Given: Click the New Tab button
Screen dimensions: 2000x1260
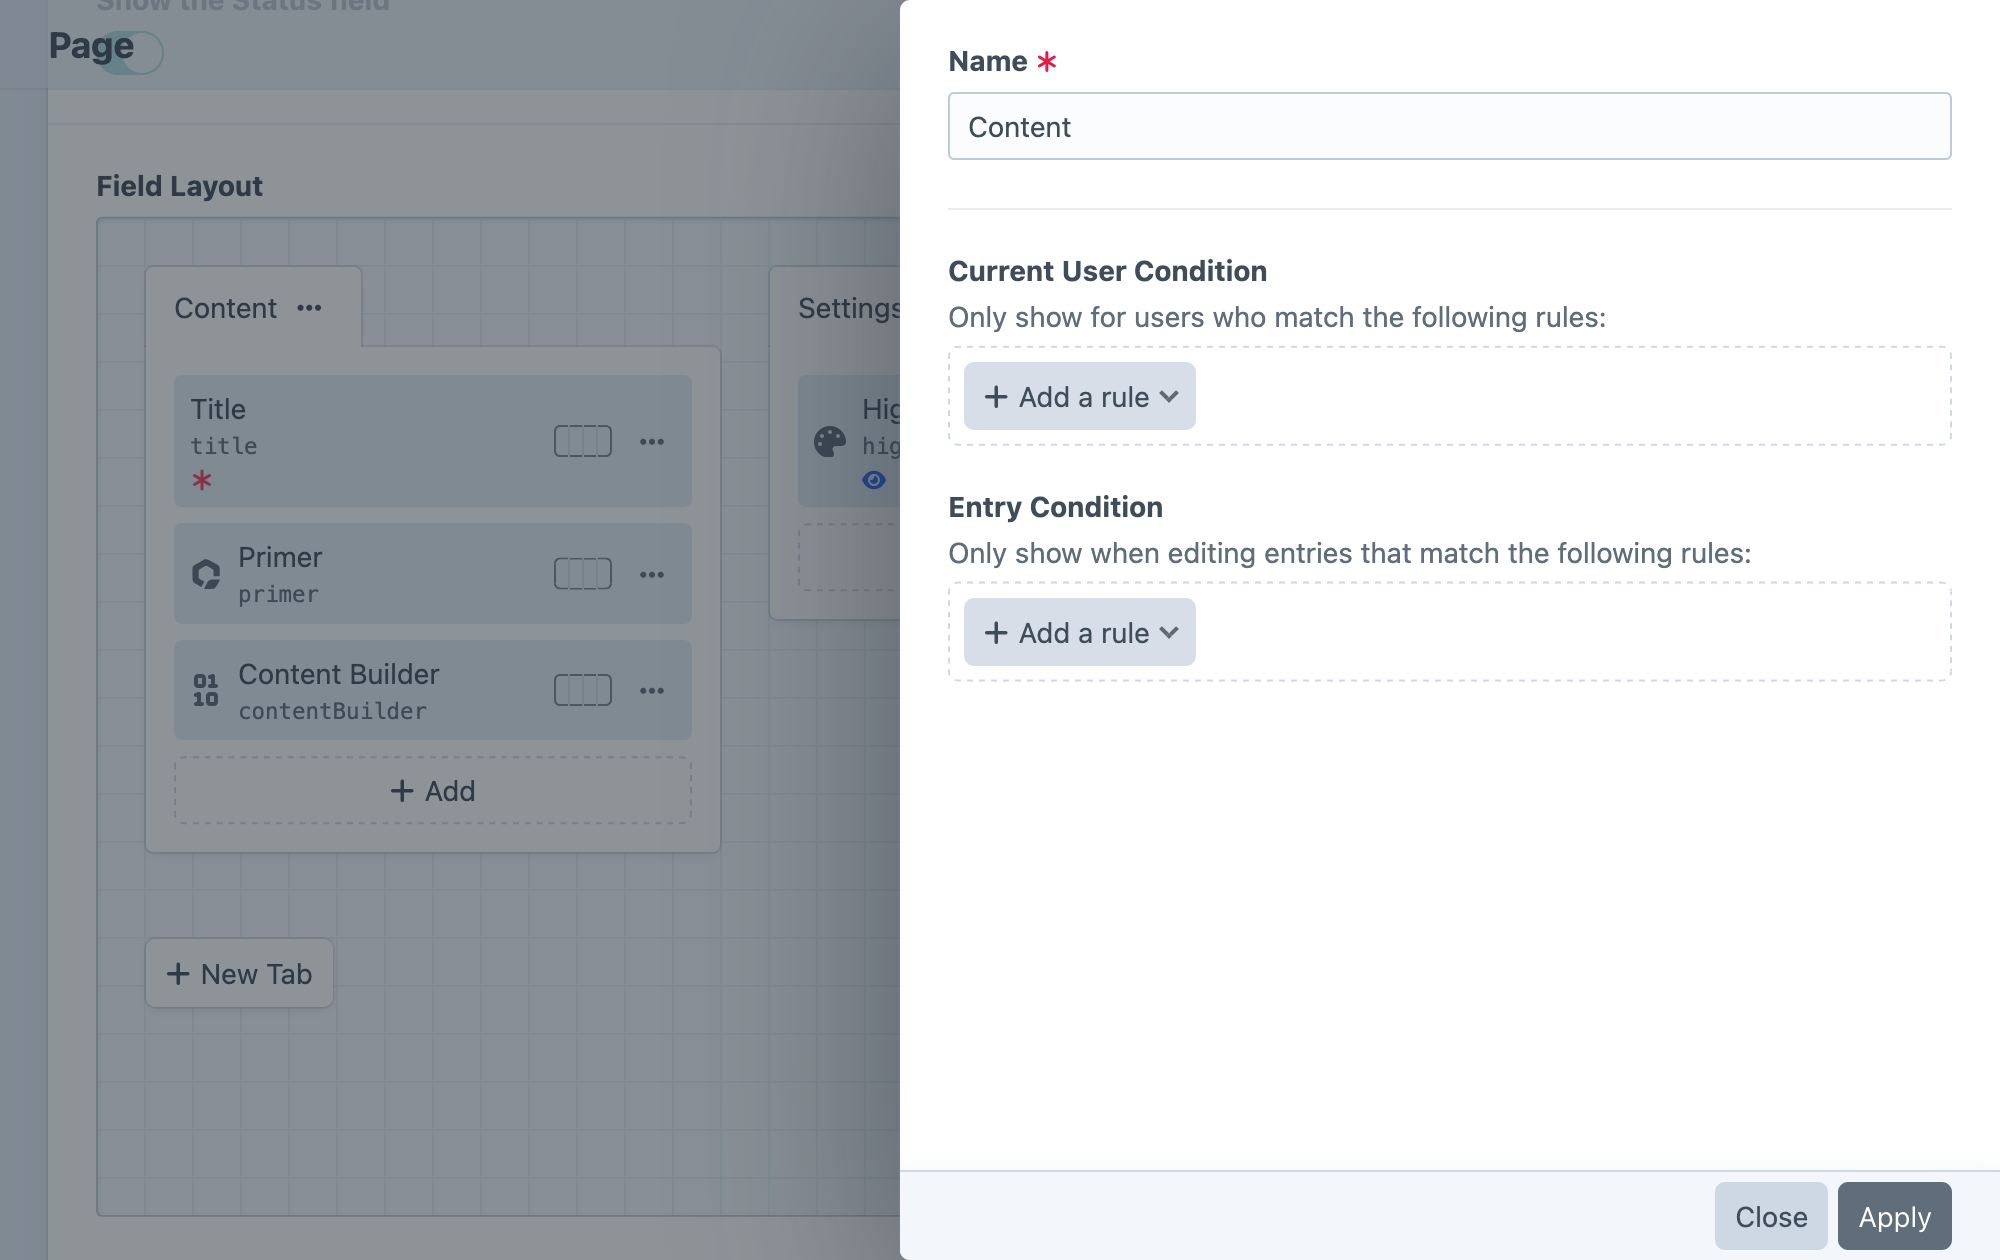Looking at the screenshot, I should 238,973.
